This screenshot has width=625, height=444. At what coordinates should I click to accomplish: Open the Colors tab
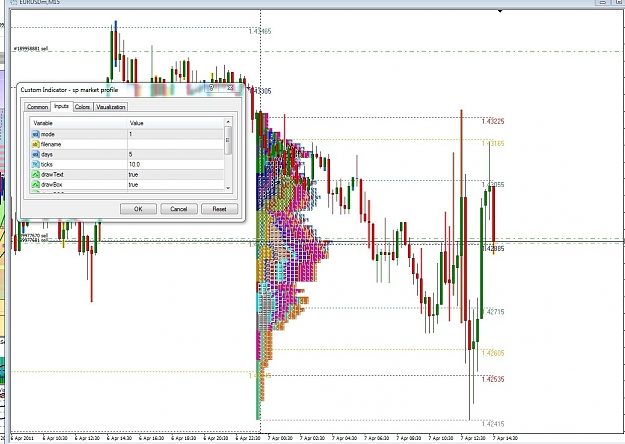coord(83,107)
